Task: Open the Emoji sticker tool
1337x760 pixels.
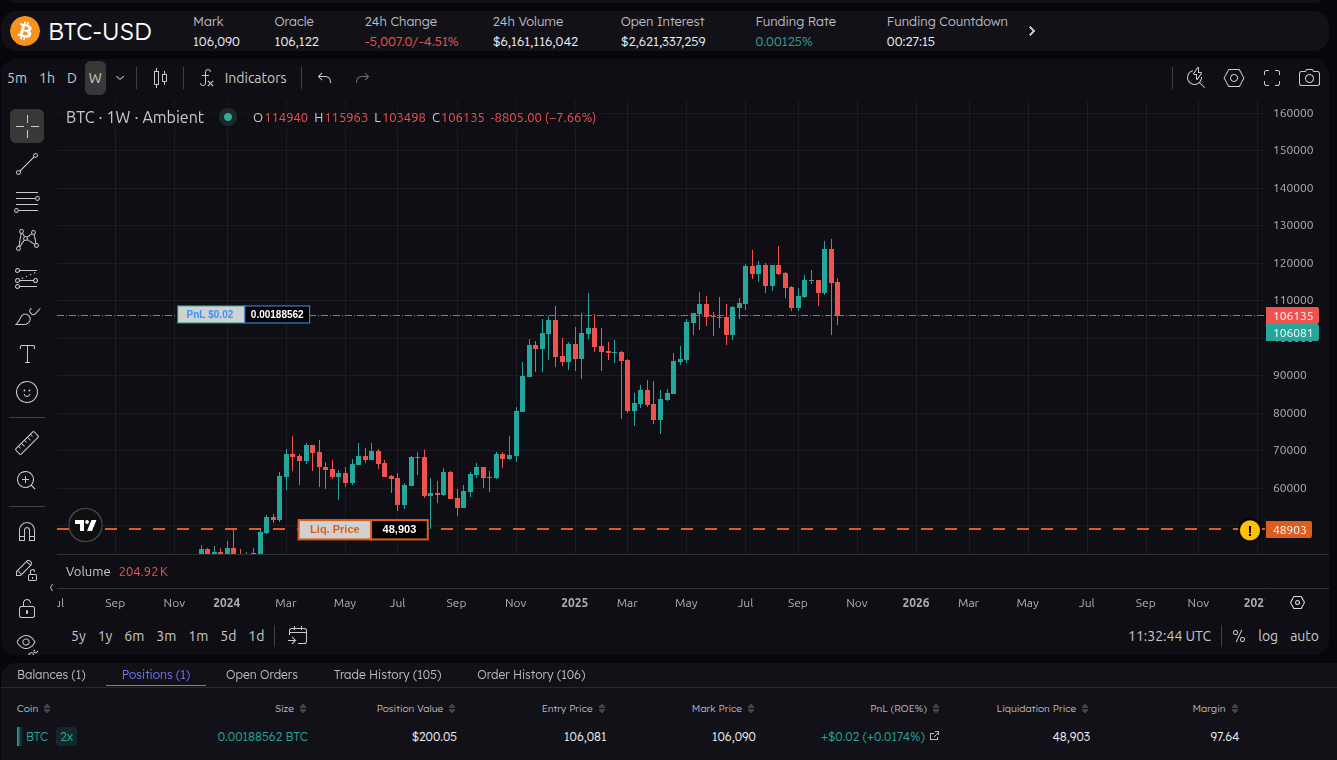Action: (x=26, y=391)
